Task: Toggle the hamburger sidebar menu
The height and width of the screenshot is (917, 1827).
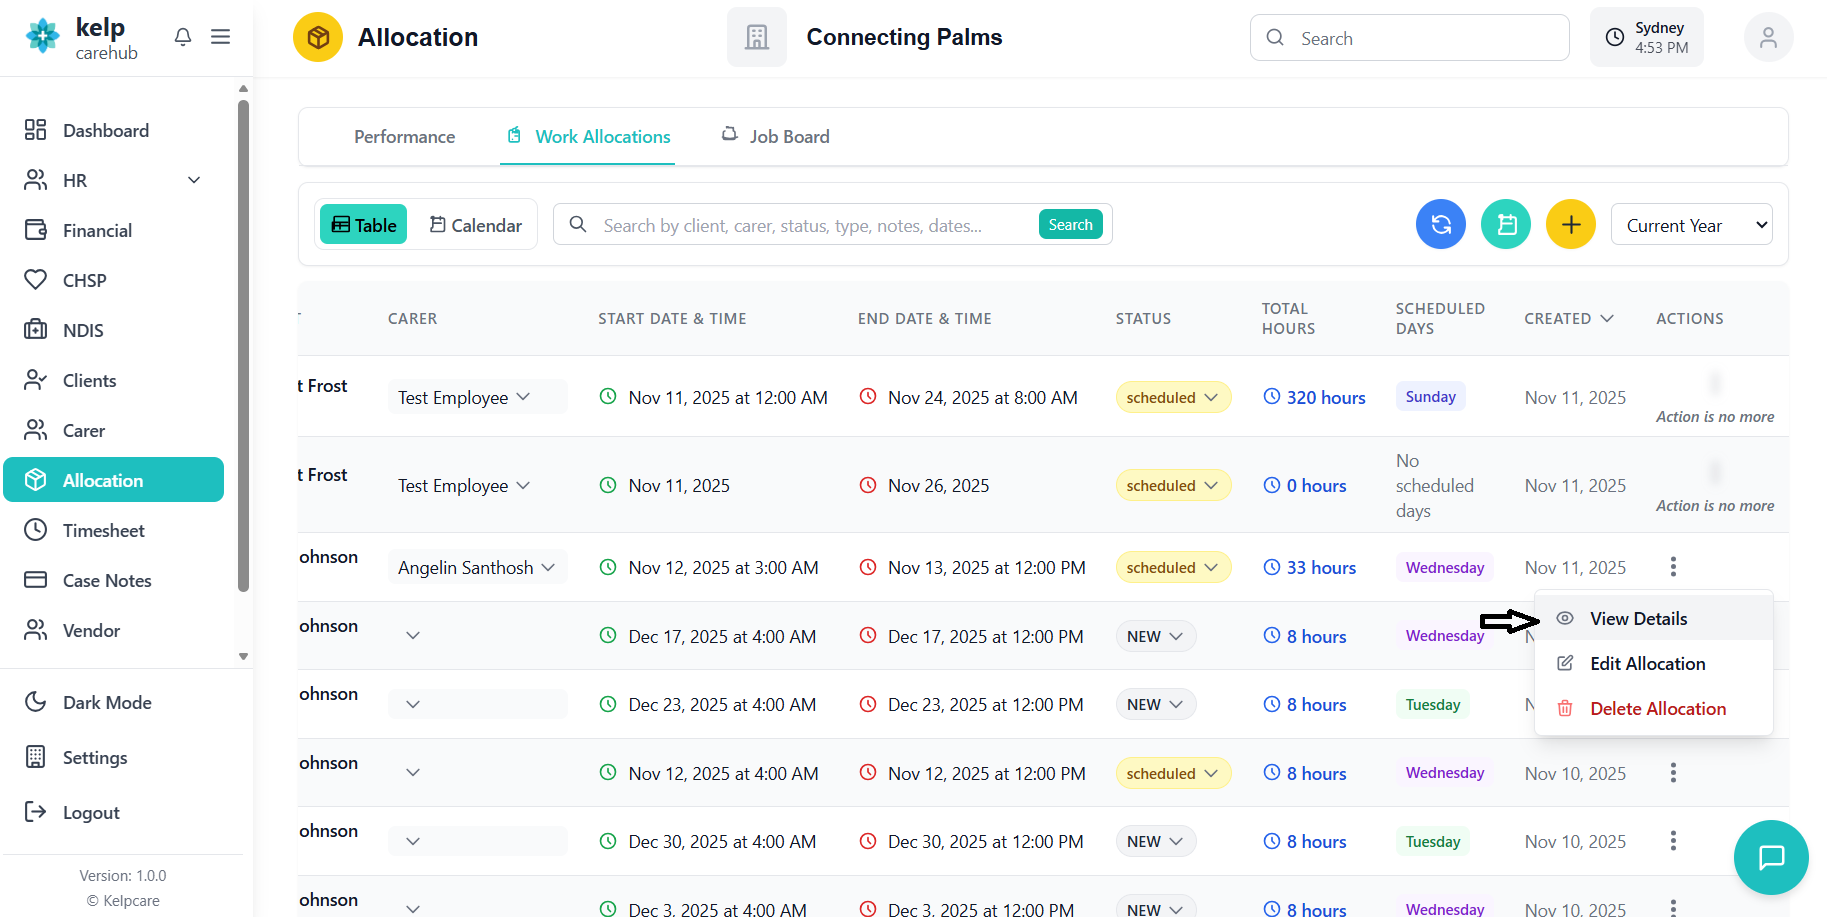Action: [221, 37]
